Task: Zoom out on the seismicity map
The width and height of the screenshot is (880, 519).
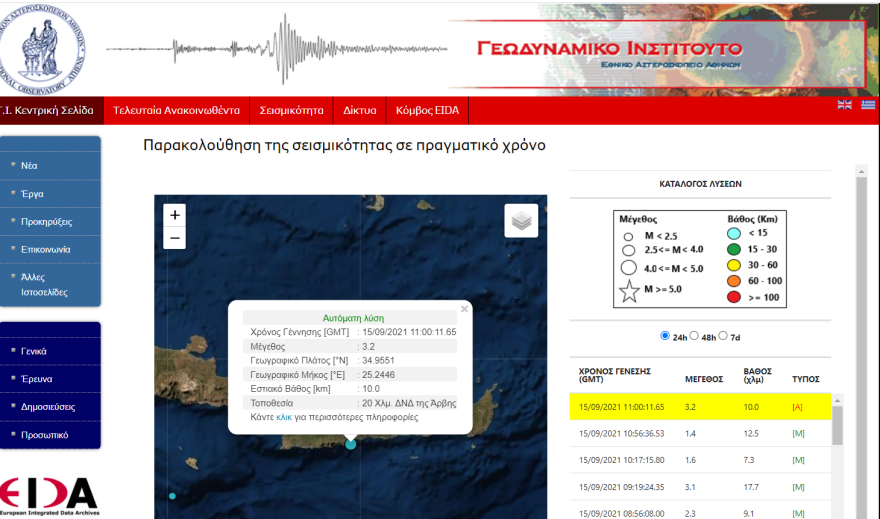Action: pos(175,238)
